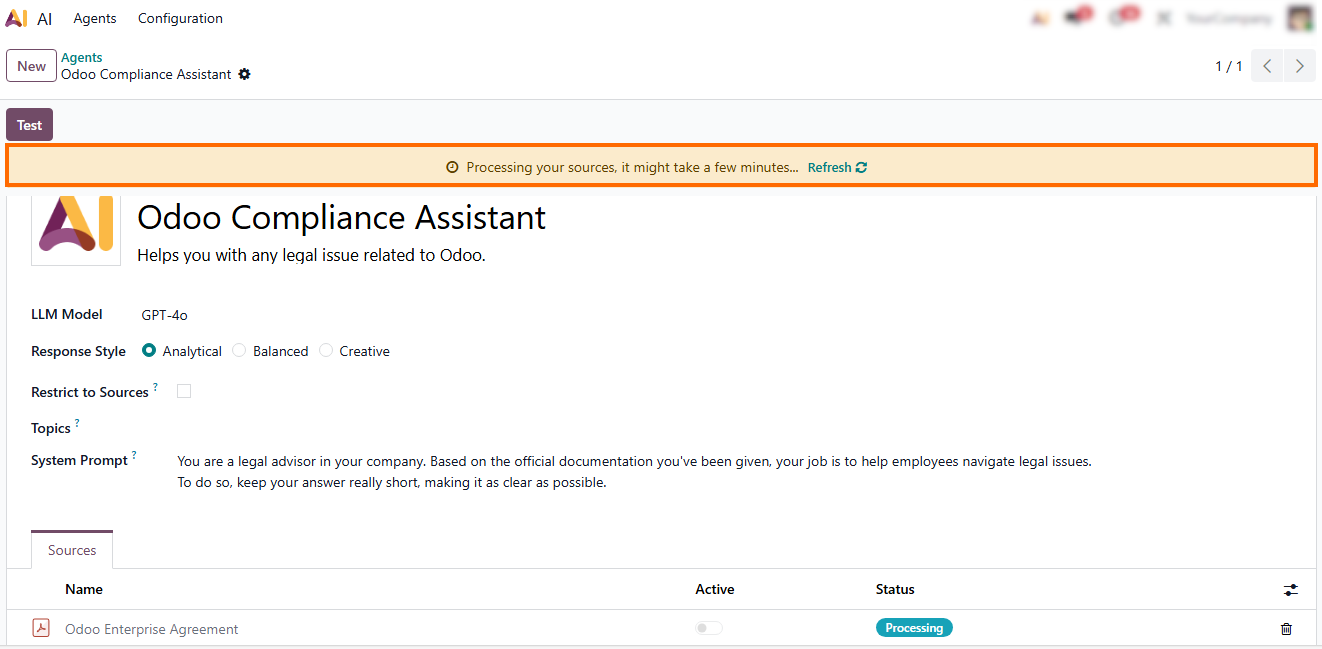Click the Test button

click(29, 125)
